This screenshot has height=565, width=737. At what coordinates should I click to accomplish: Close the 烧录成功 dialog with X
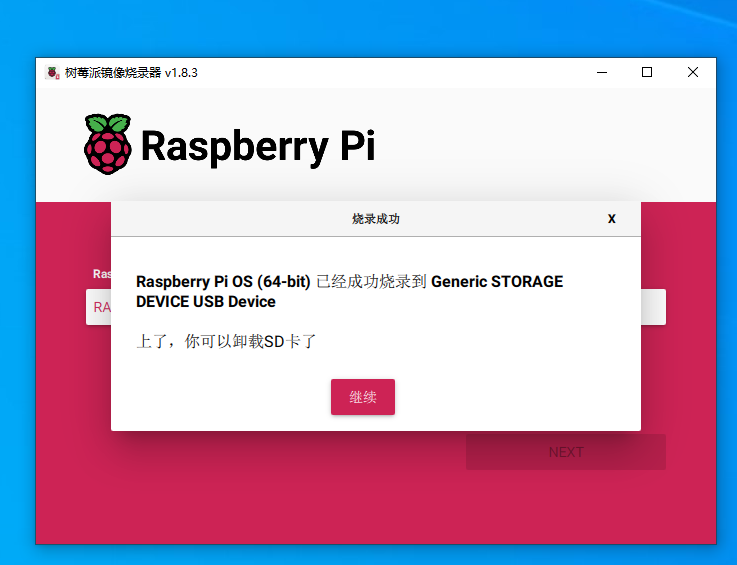[x=611, y=219]
